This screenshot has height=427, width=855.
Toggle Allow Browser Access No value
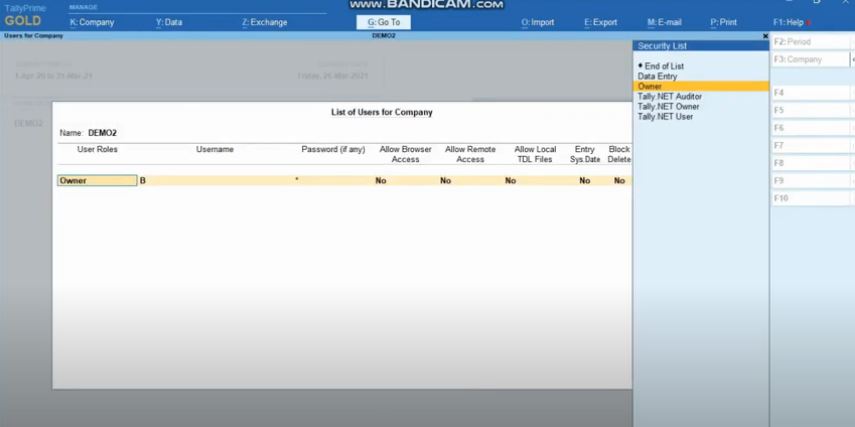(x=380, y=181)
